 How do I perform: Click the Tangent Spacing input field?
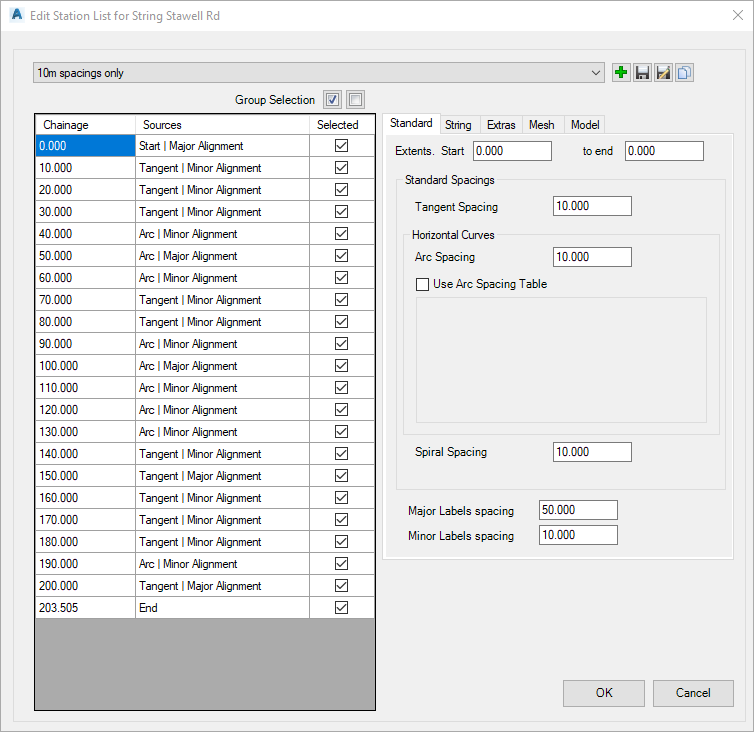point(592,206)
